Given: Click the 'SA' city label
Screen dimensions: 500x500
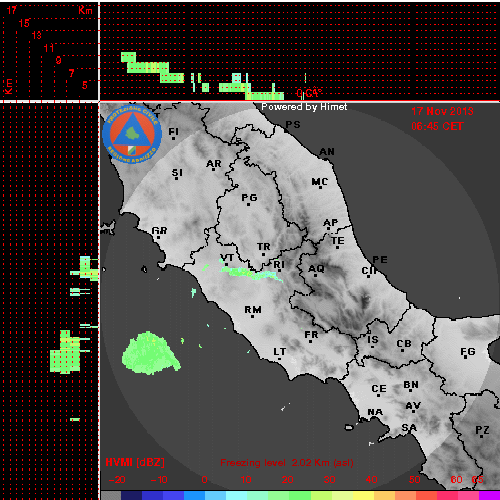Looking at the screenshot, I should [409, 428].
